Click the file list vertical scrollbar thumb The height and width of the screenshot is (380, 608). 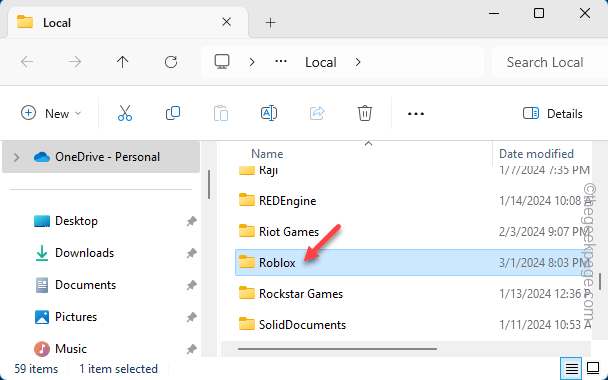coord(600,281)
